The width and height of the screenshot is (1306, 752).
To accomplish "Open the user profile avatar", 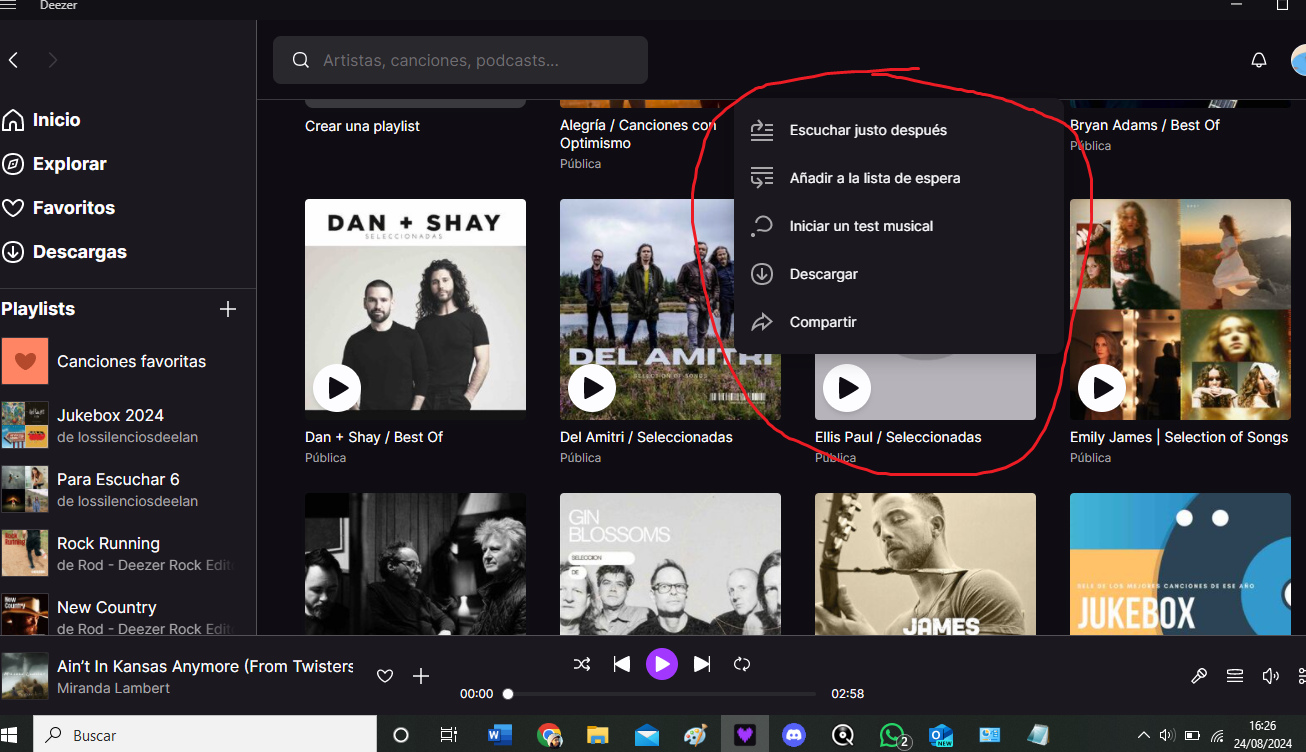I will click(x=1298, y=60).
